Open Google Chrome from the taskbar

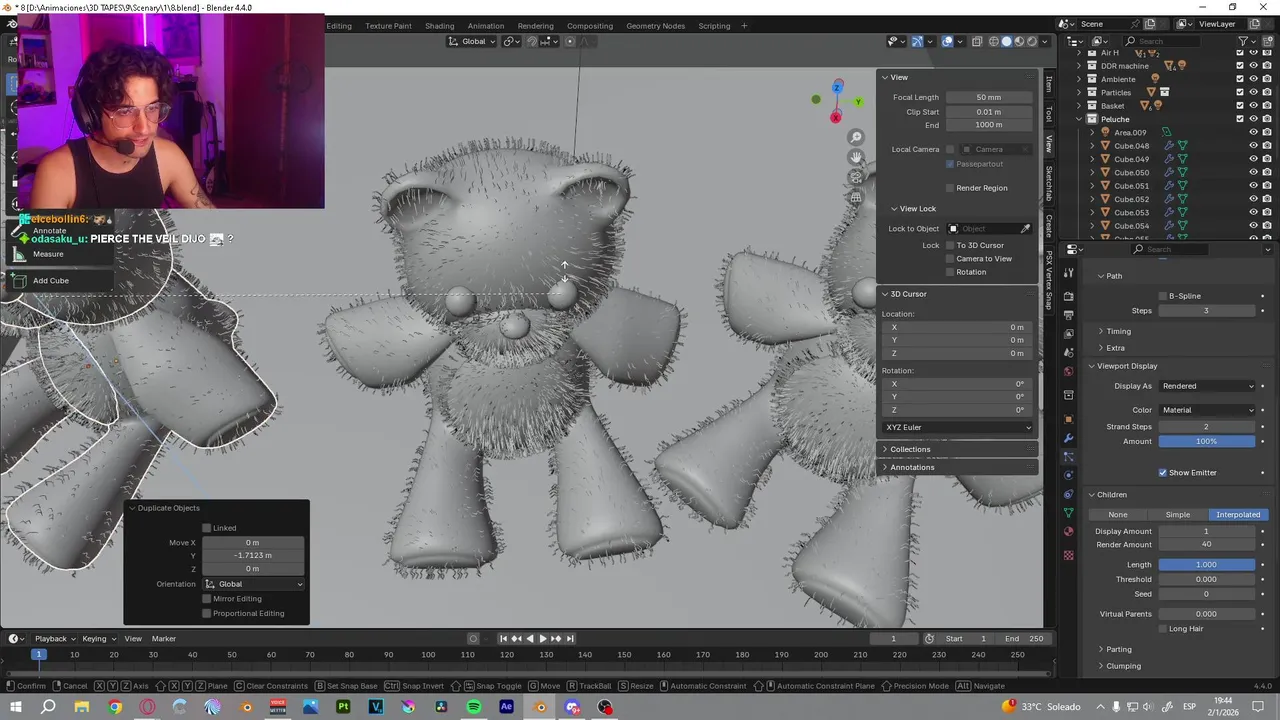[x=115, y=707]
